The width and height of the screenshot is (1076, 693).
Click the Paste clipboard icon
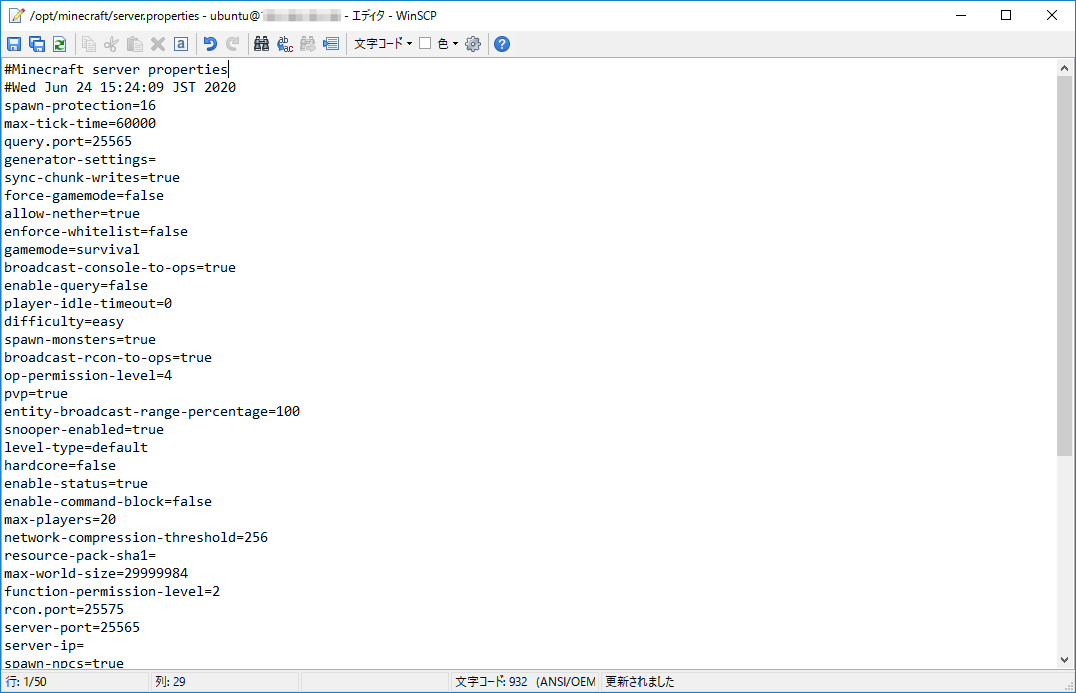(x=134, y=44)
